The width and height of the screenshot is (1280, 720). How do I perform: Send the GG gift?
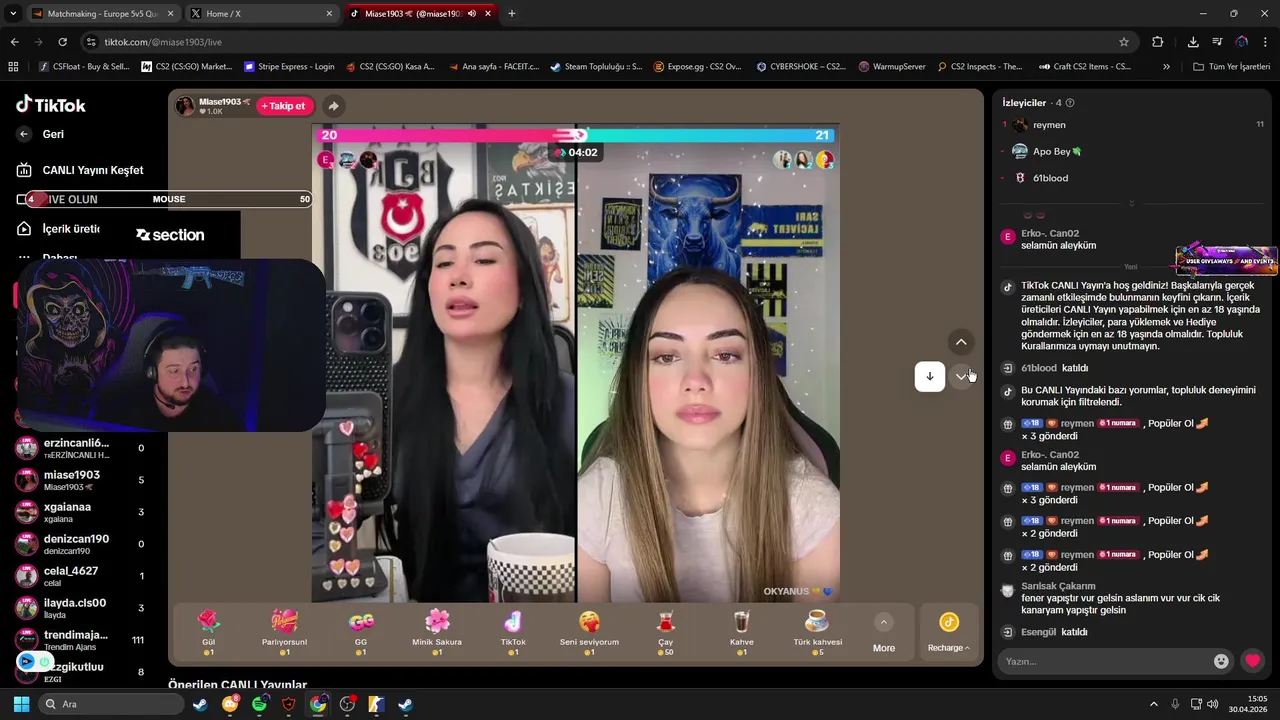tap(361, 632)
